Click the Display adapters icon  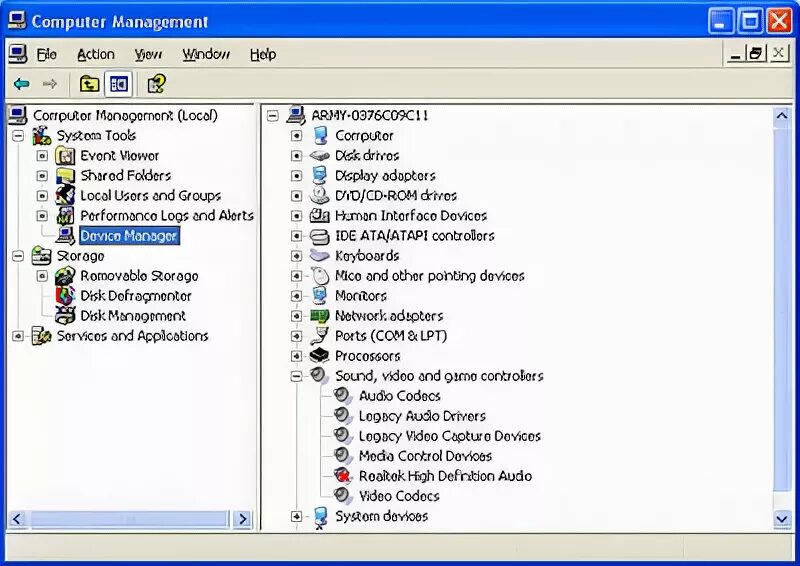coord(319,176)
